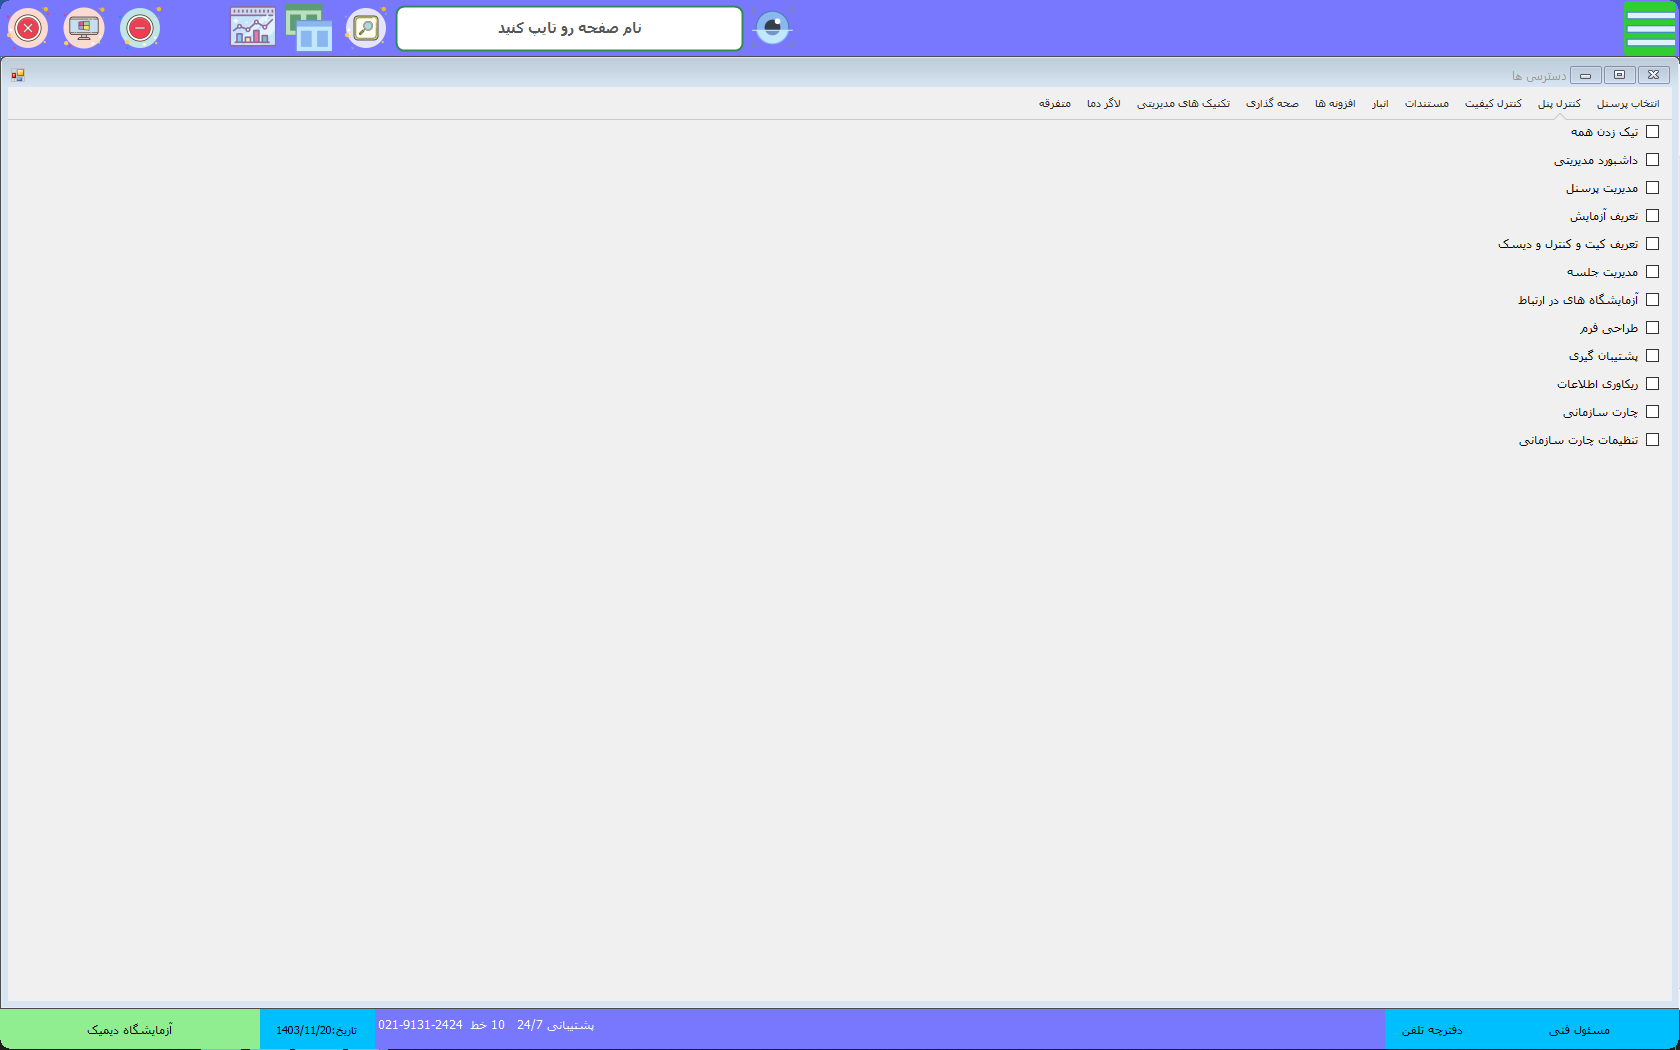Open the chart statistics icon
The image size is (1680, 1050).
253,27
